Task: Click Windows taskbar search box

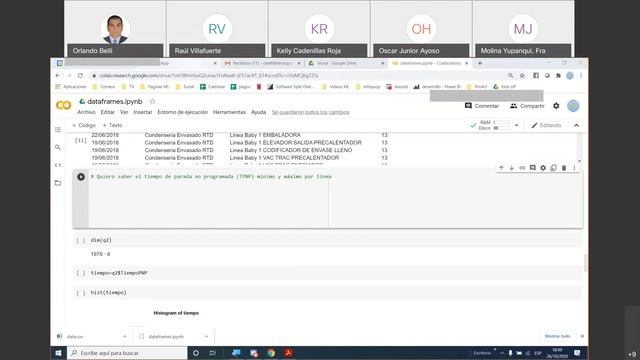Action: (127, 353)
